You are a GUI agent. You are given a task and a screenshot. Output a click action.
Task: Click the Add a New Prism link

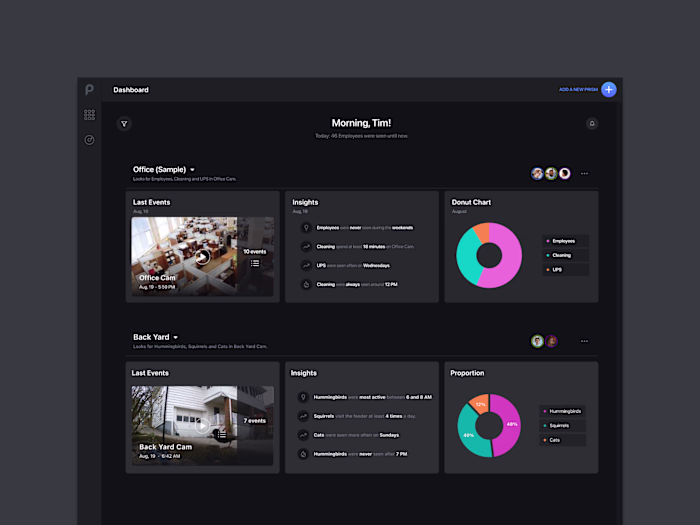(x=578, y=89)
